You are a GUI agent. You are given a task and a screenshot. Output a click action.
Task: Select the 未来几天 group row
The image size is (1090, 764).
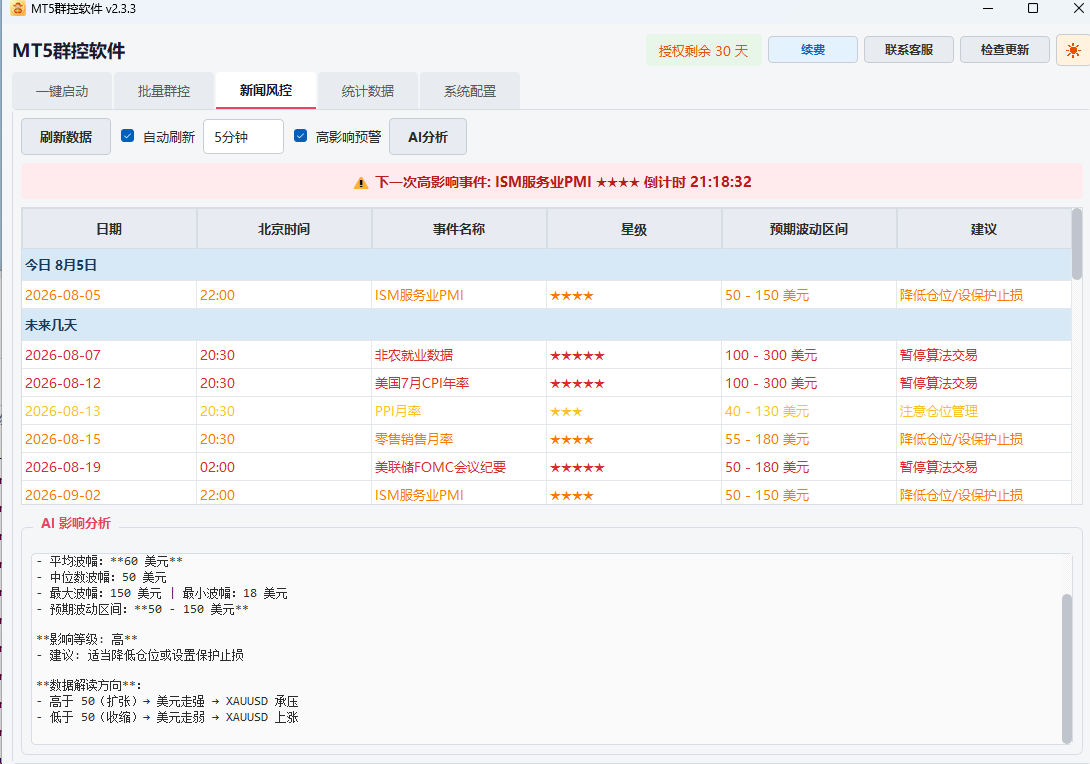[x=546, y=325]
